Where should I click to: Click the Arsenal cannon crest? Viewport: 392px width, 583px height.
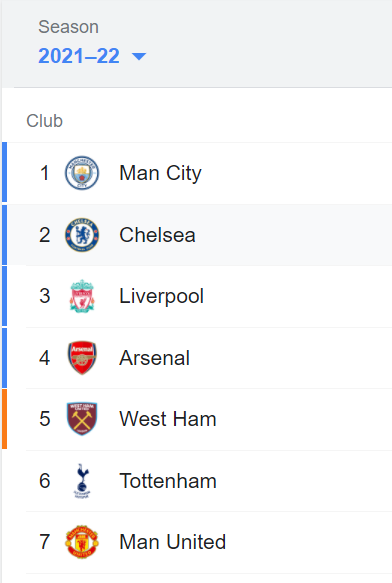click(82, 358)
